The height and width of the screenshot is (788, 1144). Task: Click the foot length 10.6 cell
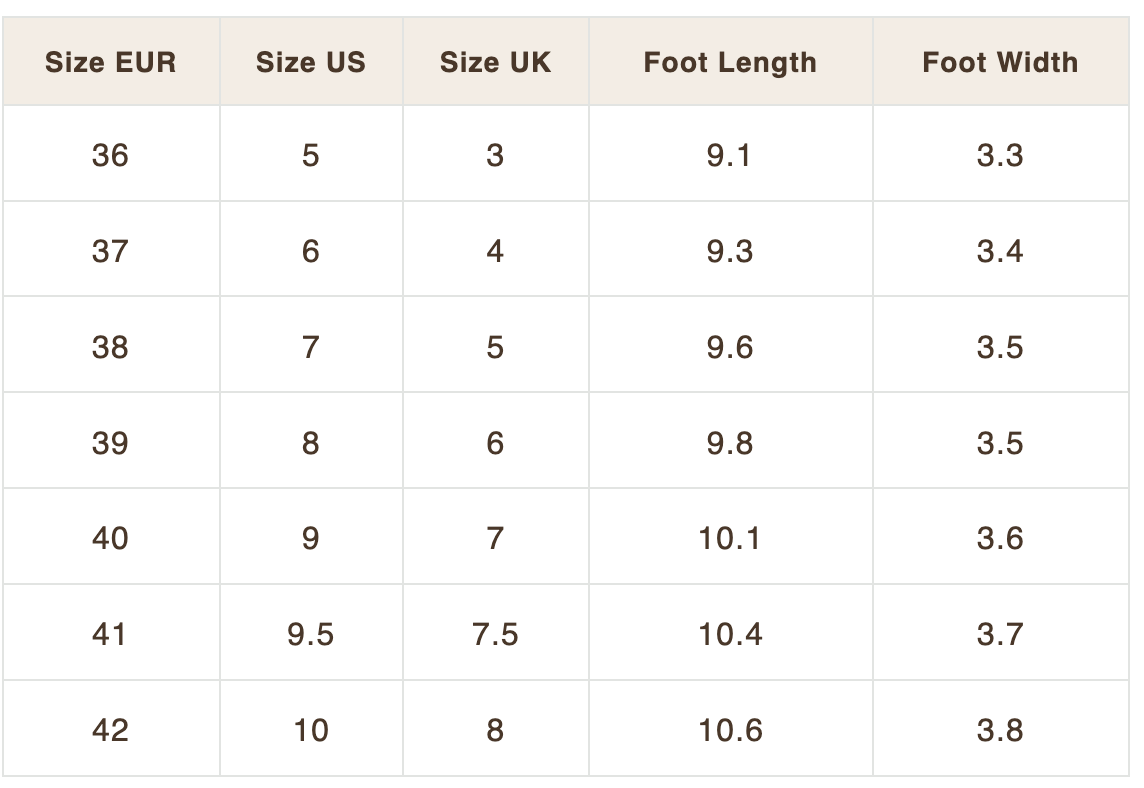730,729
